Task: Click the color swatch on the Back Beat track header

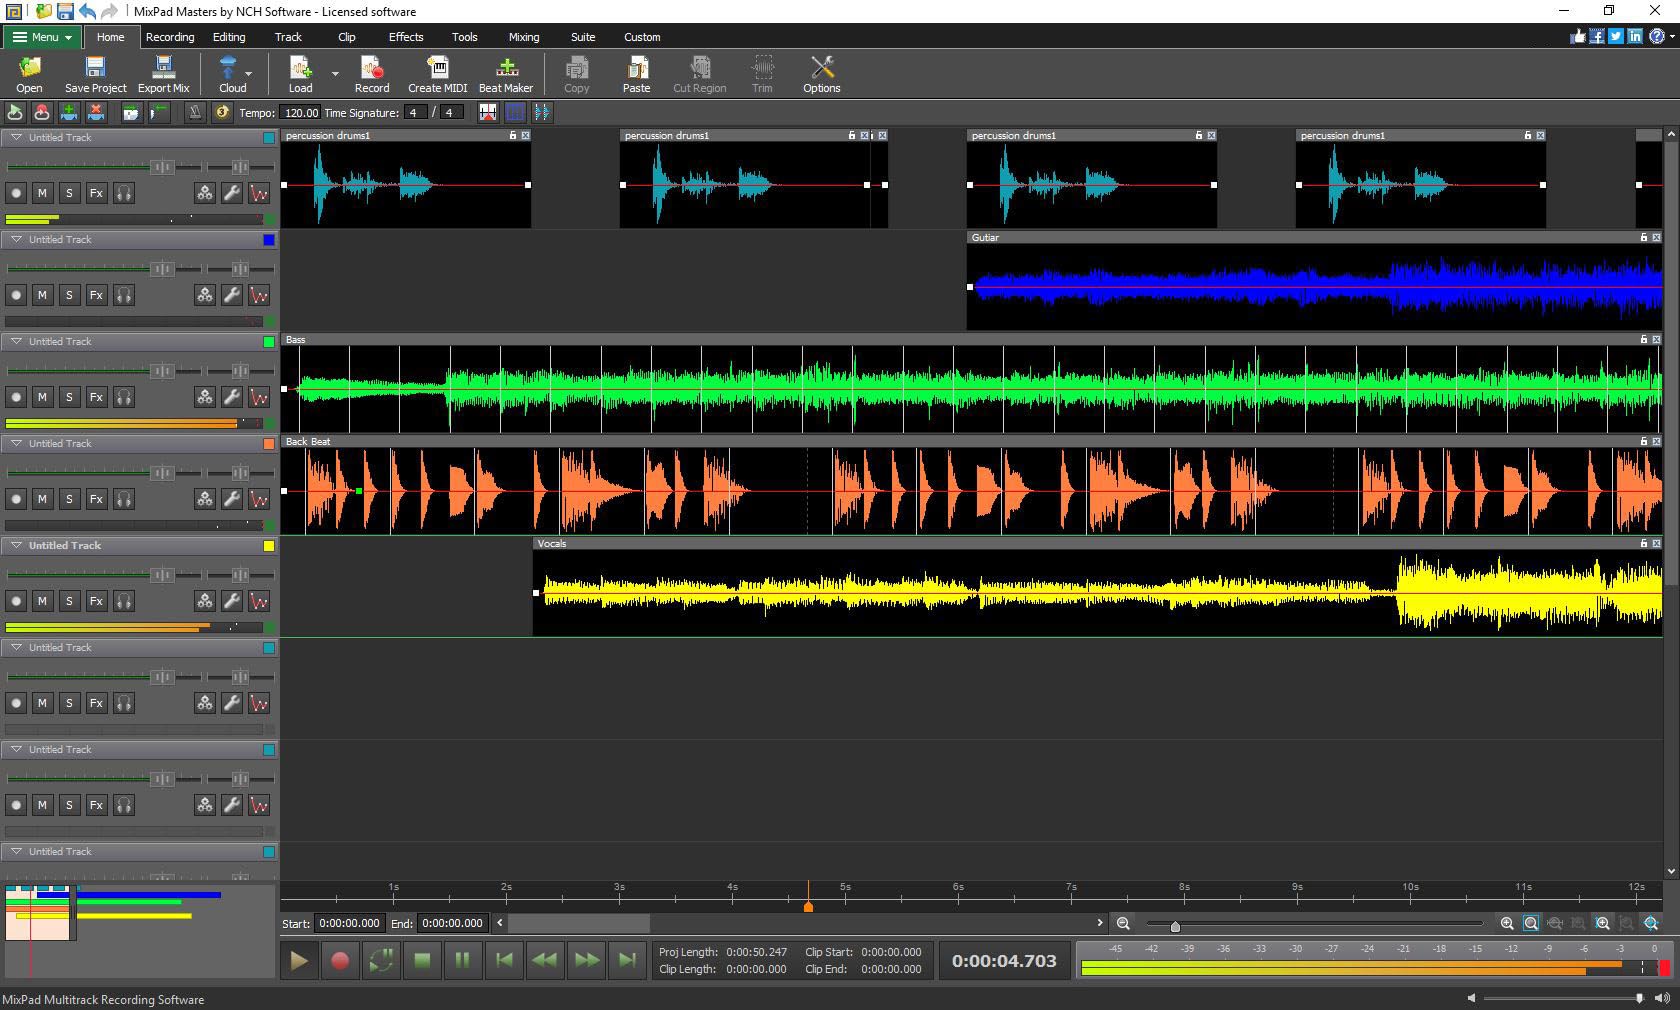Action: pyautogui.click(x=267, y=443)
